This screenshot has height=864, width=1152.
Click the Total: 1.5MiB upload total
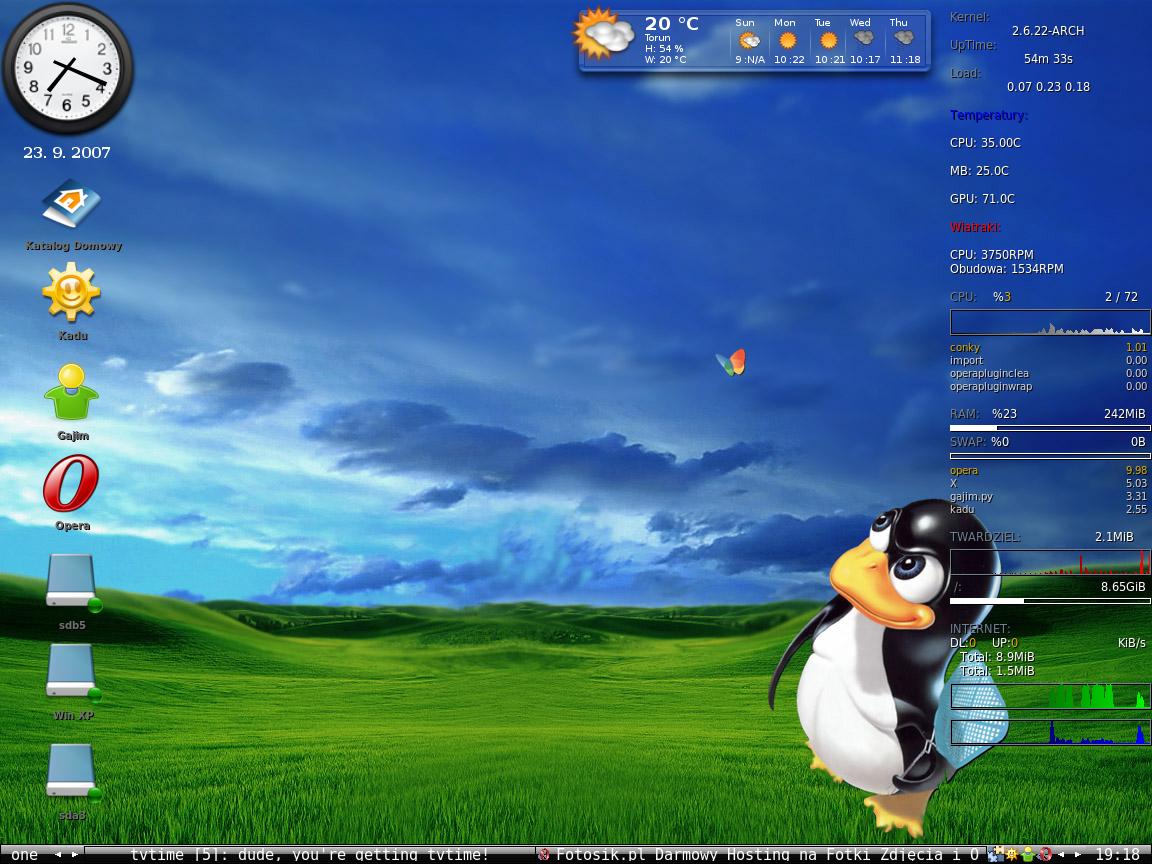tap(997, 671)
